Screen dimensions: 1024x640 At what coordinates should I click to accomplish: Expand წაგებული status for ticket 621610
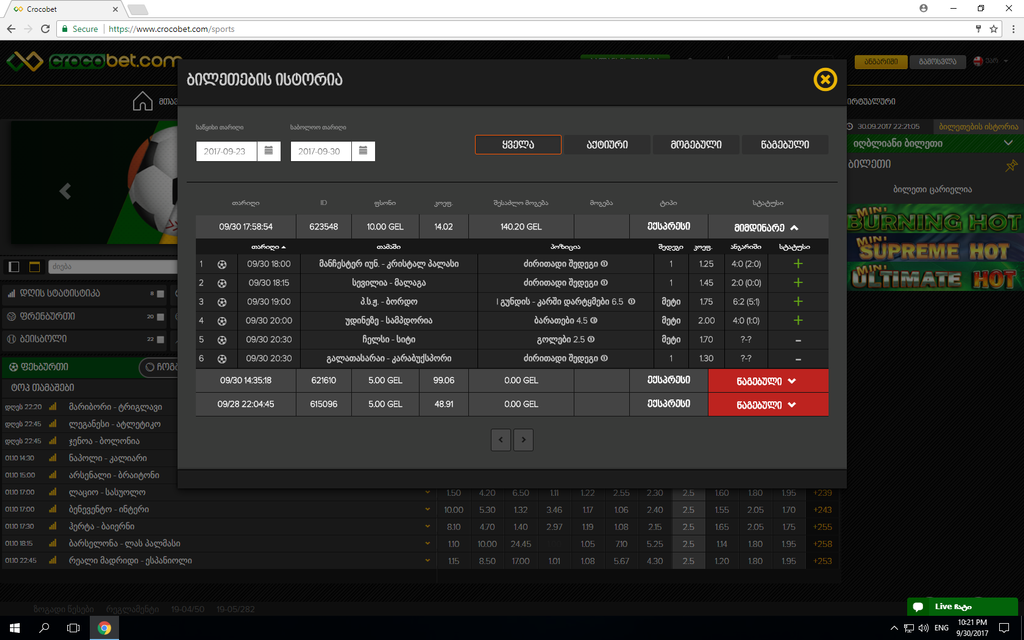coord(769,381)
